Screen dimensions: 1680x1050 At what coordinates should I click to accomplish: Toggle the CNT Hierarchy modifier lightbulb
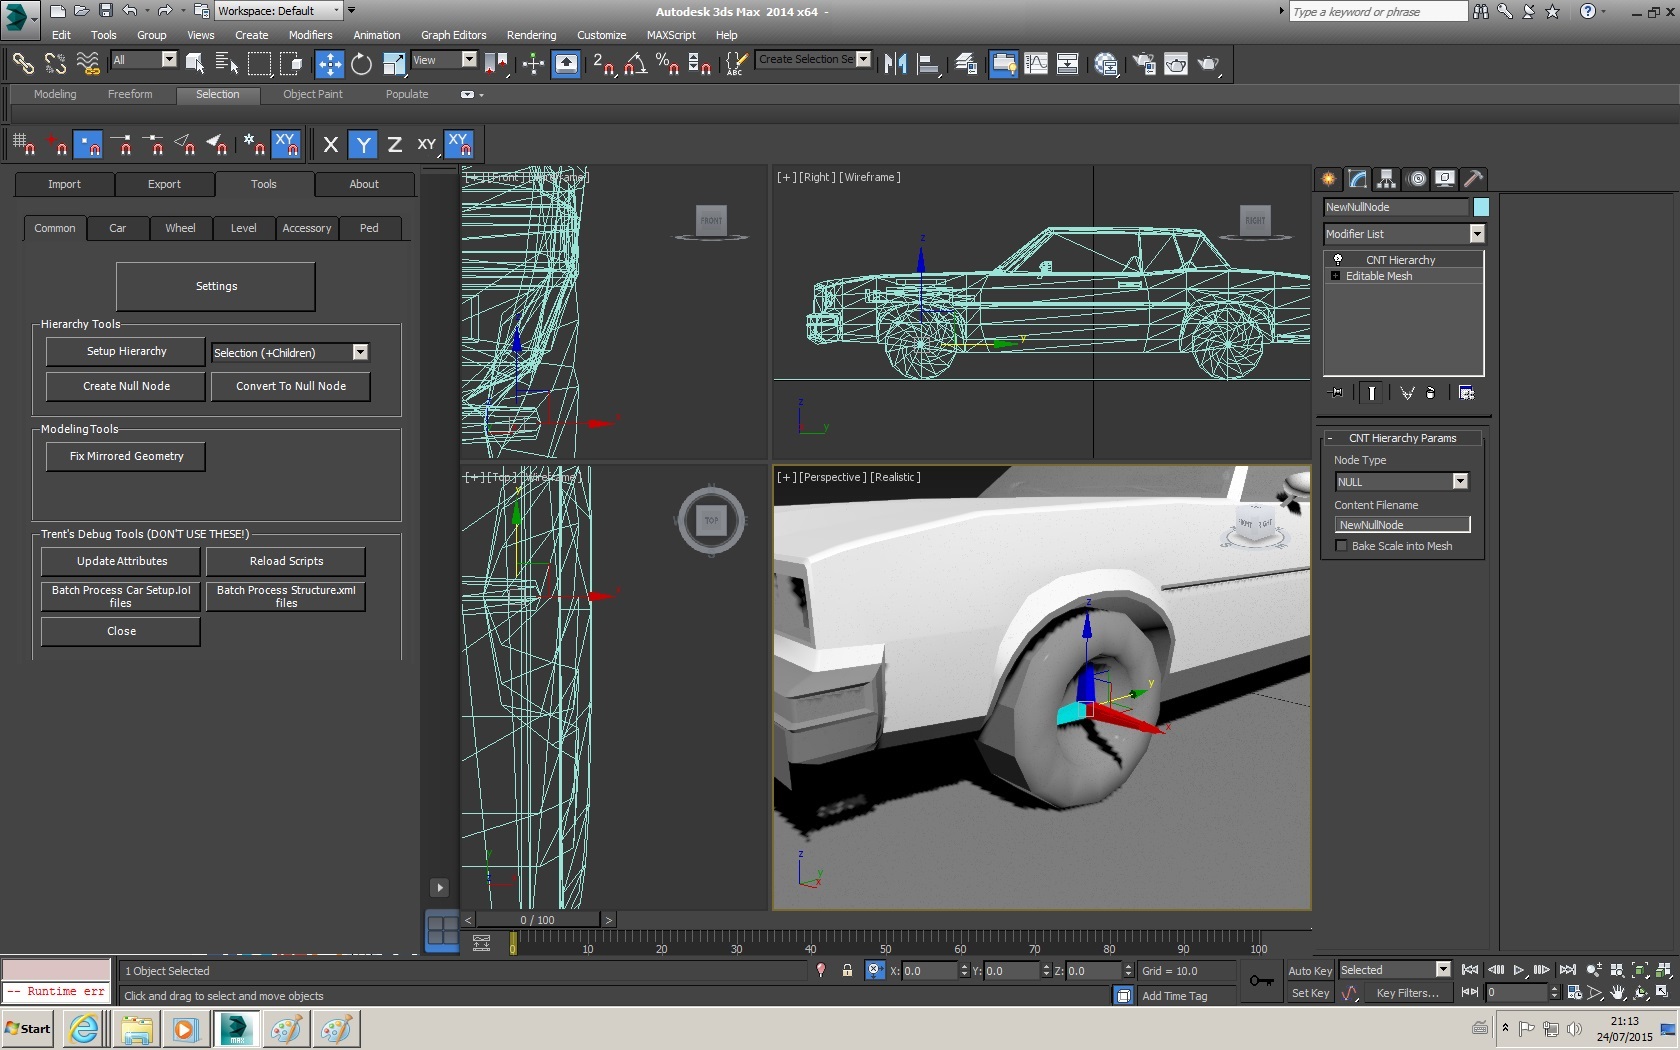point(1337,259)
